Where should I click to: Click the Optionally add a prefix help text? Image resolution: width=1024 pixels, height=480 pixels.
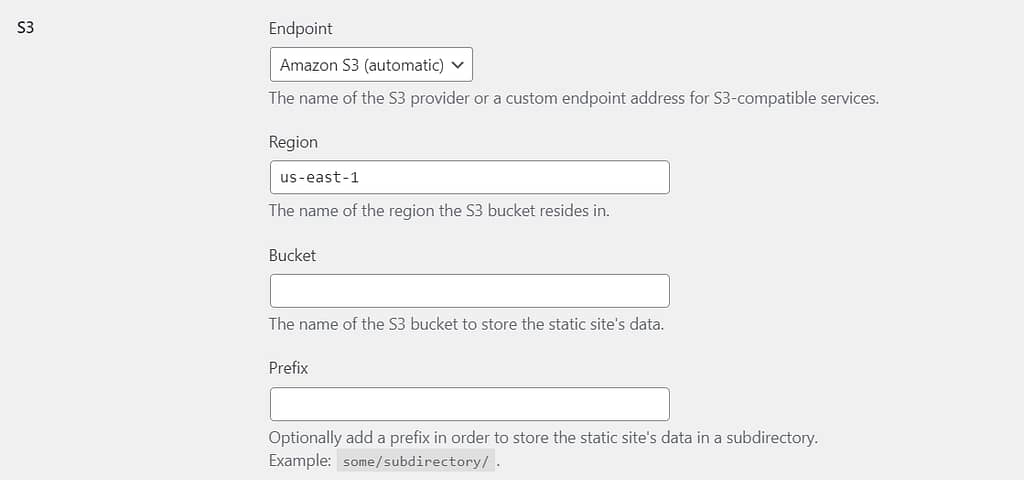pyautogui.click(x=543, y=438)
